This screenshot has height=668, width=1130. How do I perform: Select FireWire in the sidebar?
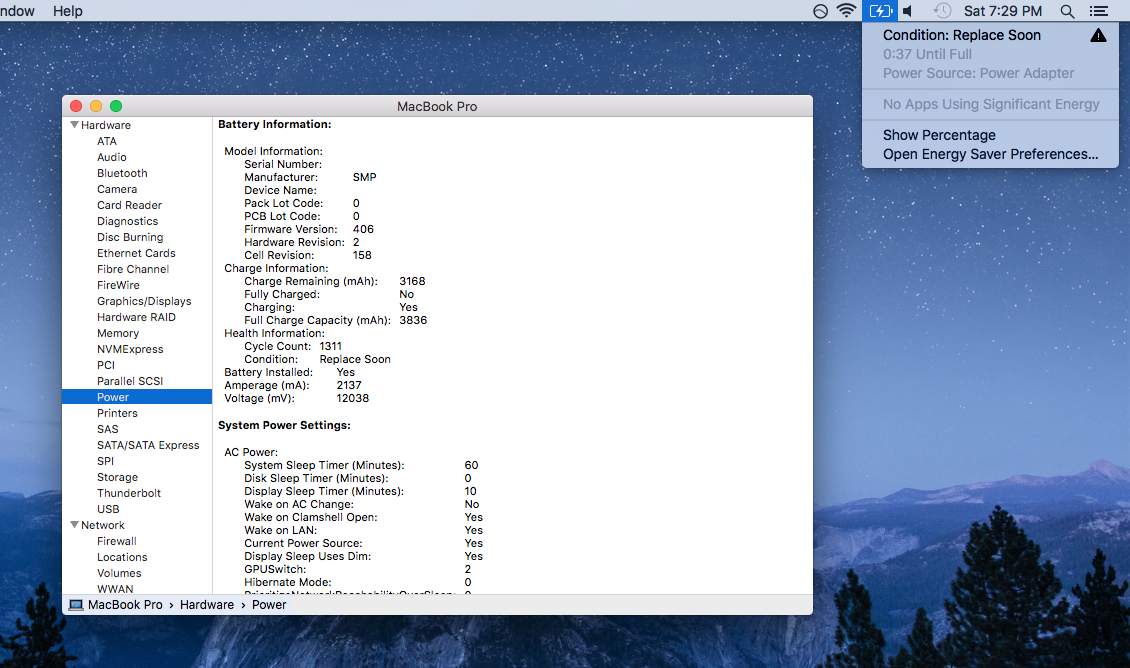[x=118, y=285]
